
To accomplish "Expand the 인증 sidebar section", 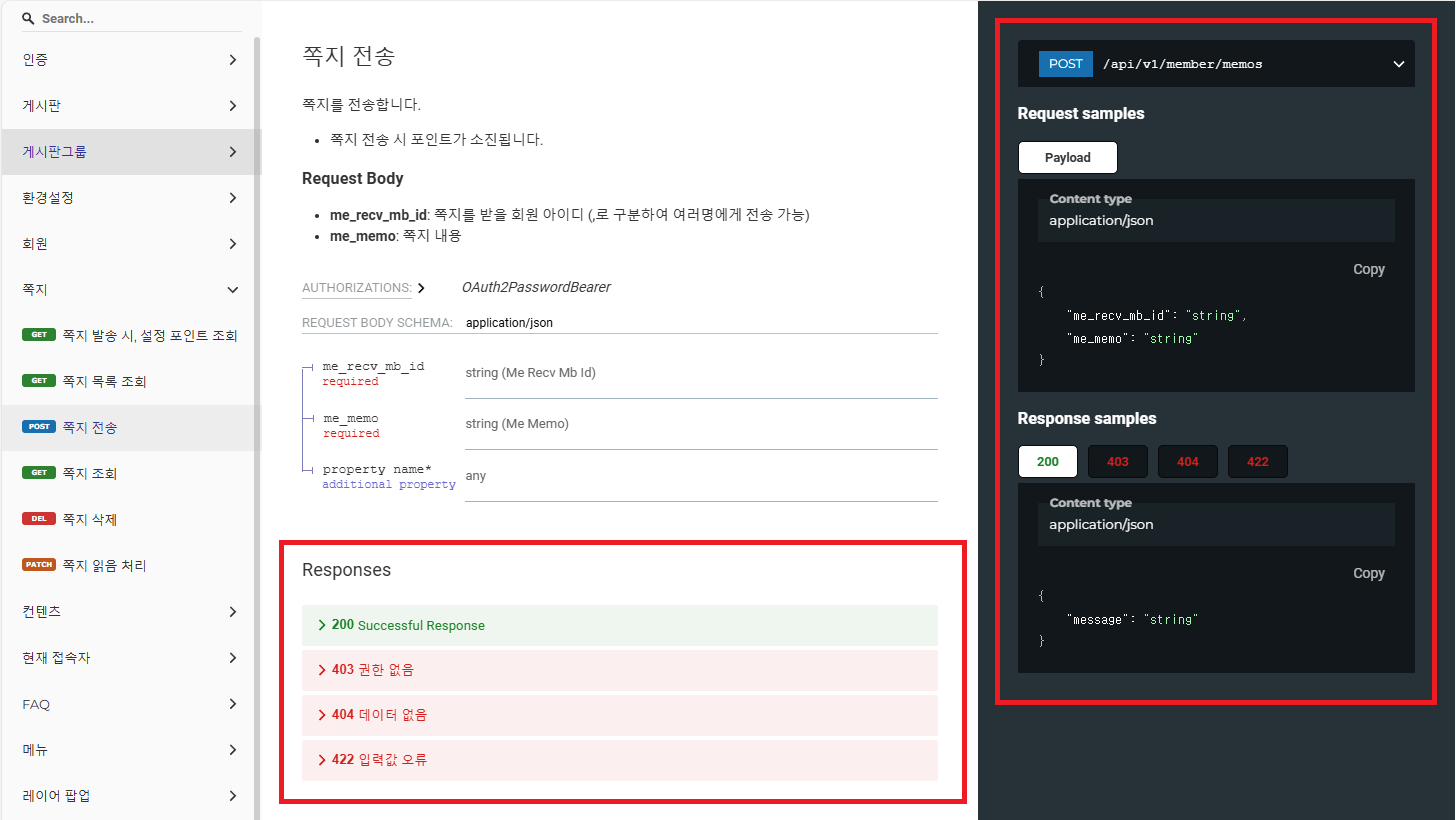I will click(232, 60).
